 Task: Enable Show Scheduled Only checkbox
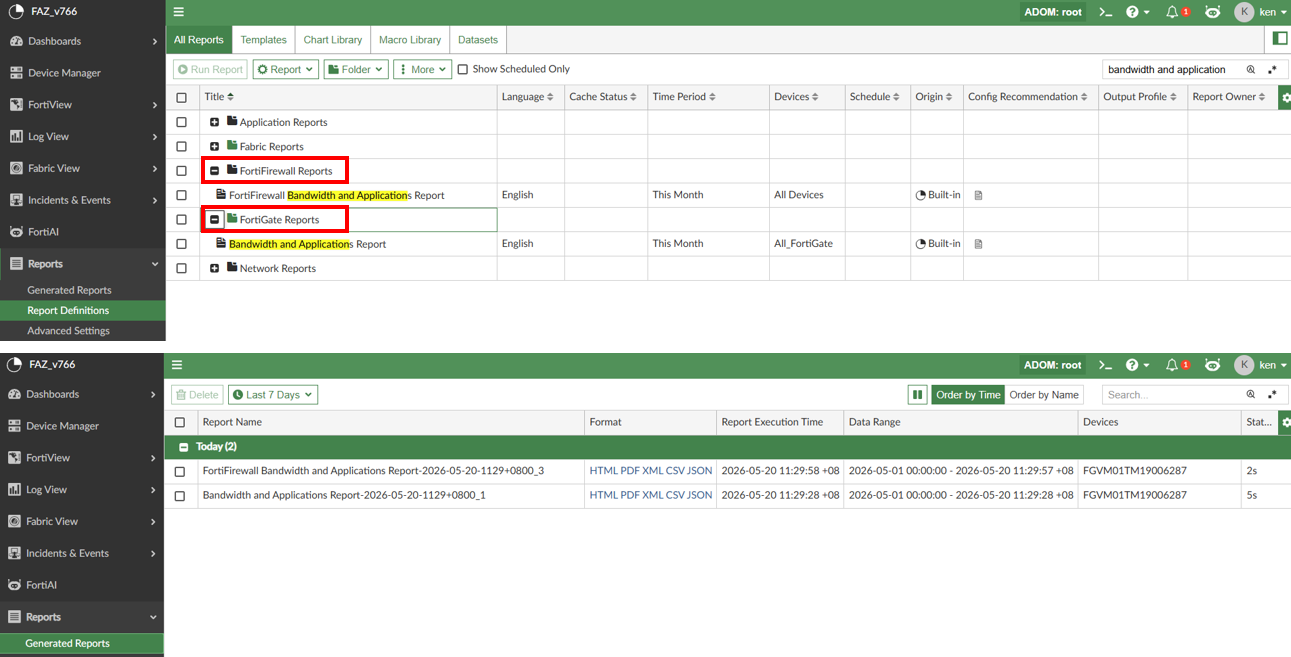click(462, 69)
